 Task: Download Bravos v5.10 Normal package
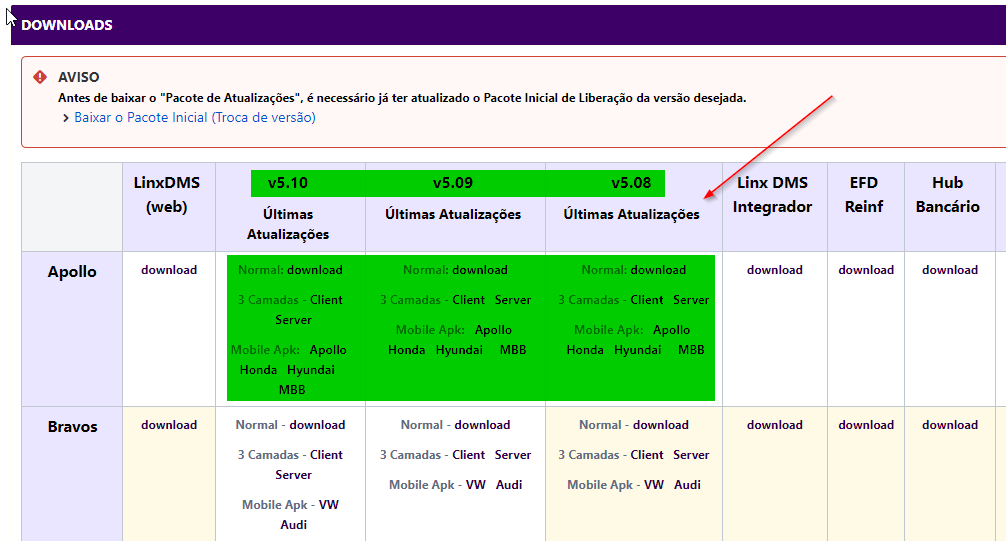[318, 425]
